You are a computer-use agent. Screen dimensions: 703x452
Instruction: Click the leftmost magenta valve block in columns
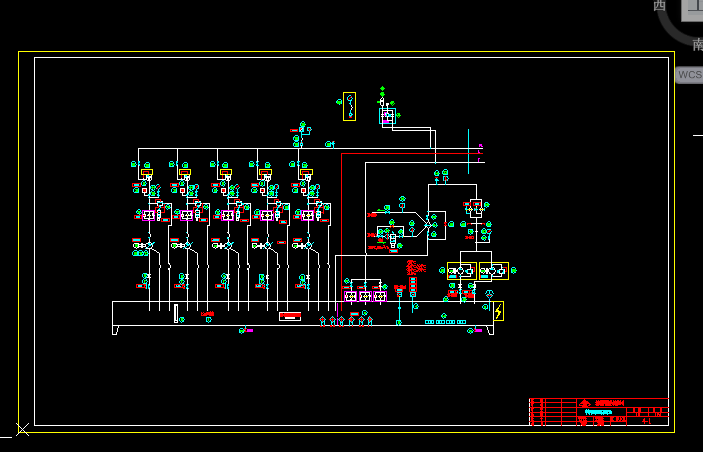148,215
